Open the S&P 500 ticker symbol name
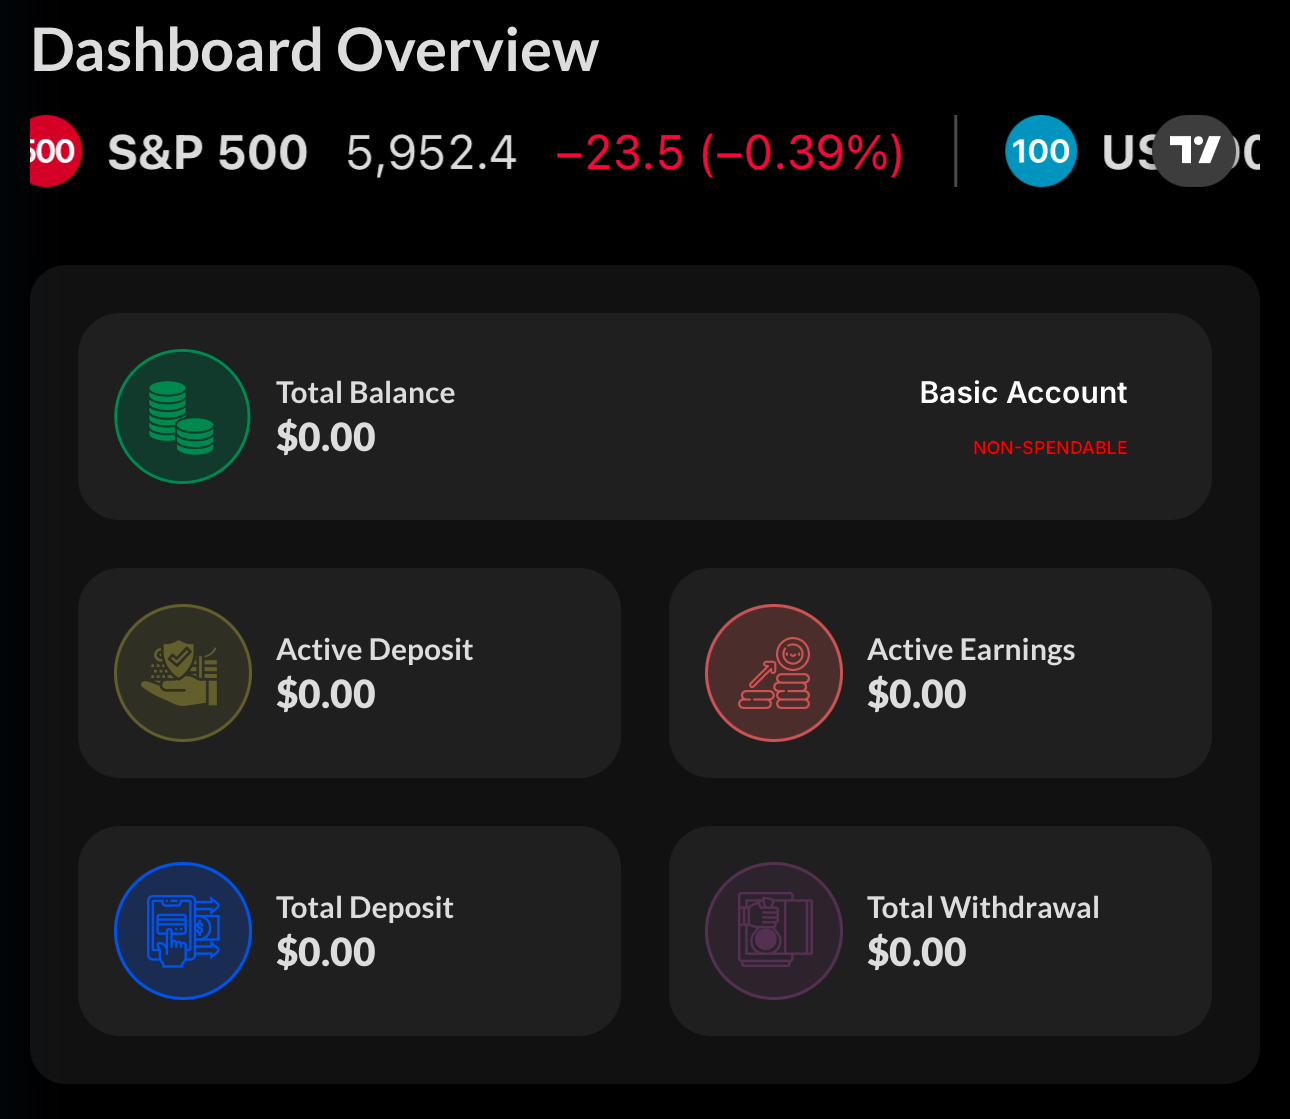The width and height of the screenshot is (1290, 1119). [x=207, y=152]
